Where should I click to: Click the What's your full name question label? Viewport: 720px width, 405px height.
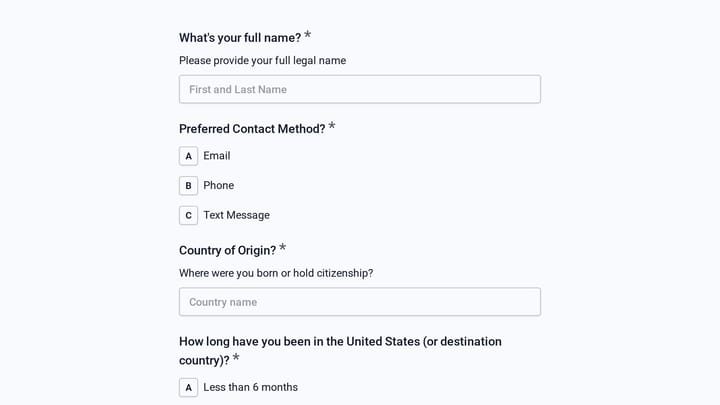[240, 38]
